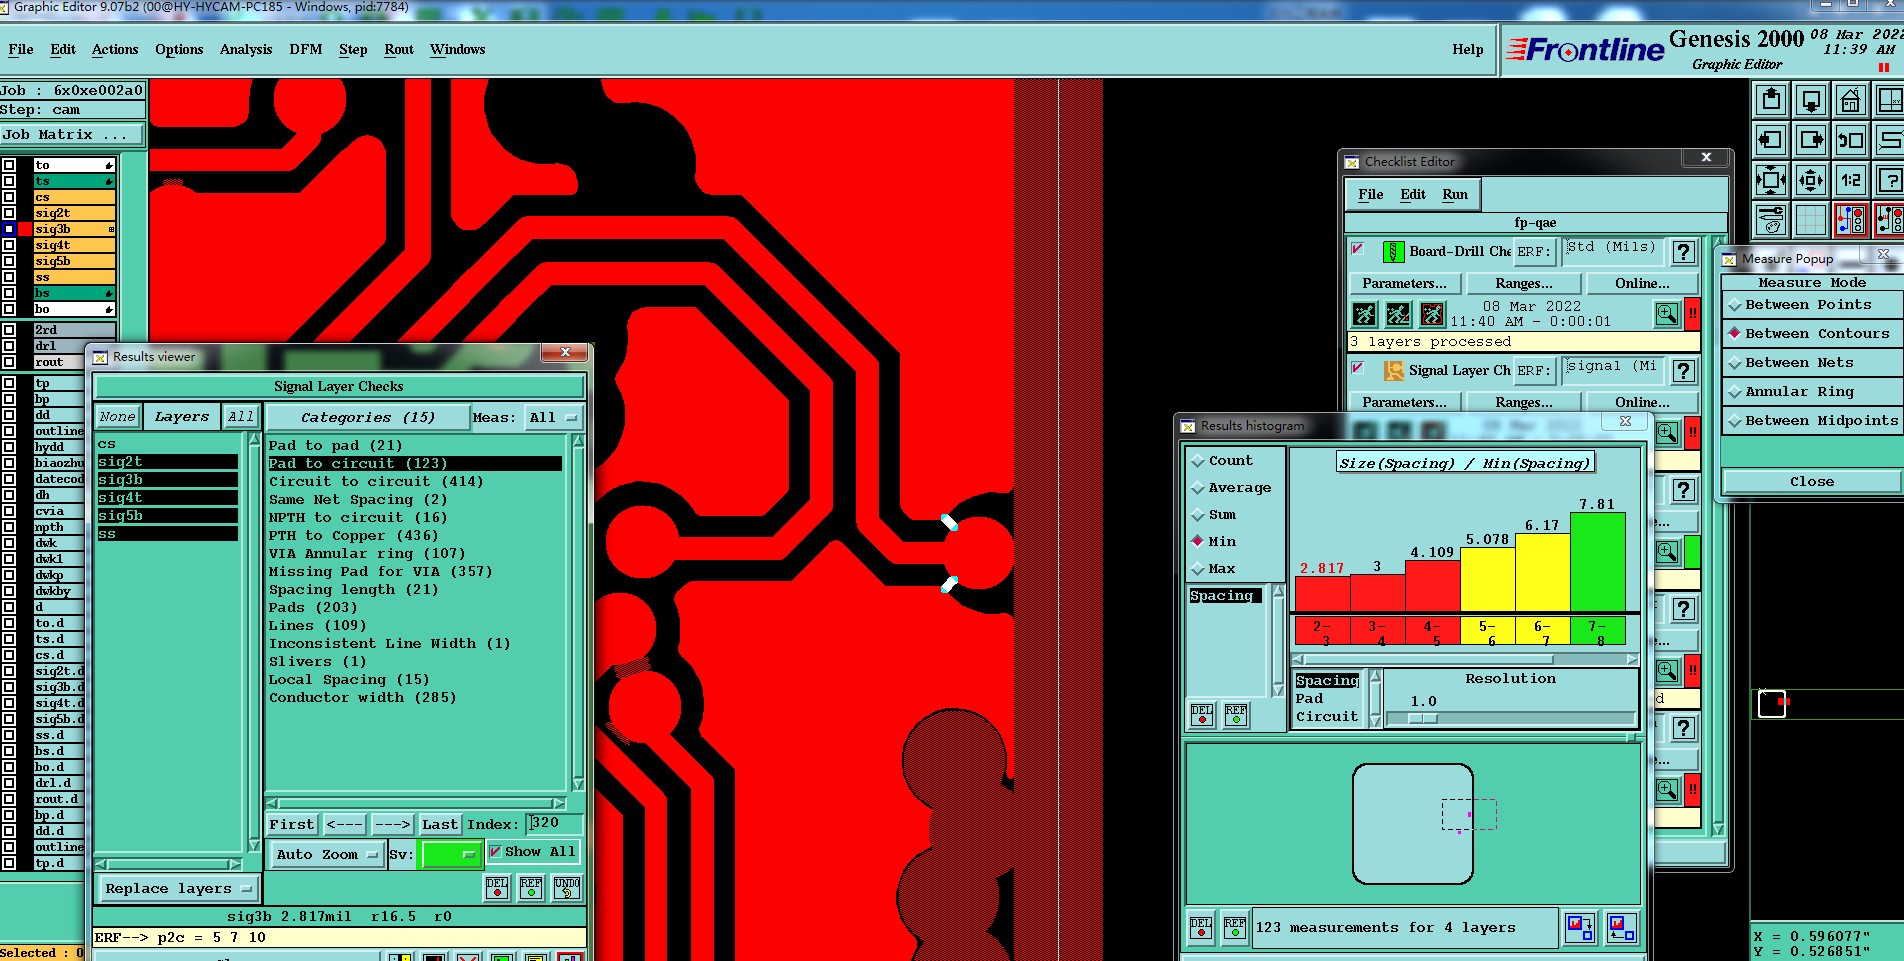This screenshot has height=961, width=1904.
Task: Click the 1:2 zoom ratio icon
Action: 1850,180
